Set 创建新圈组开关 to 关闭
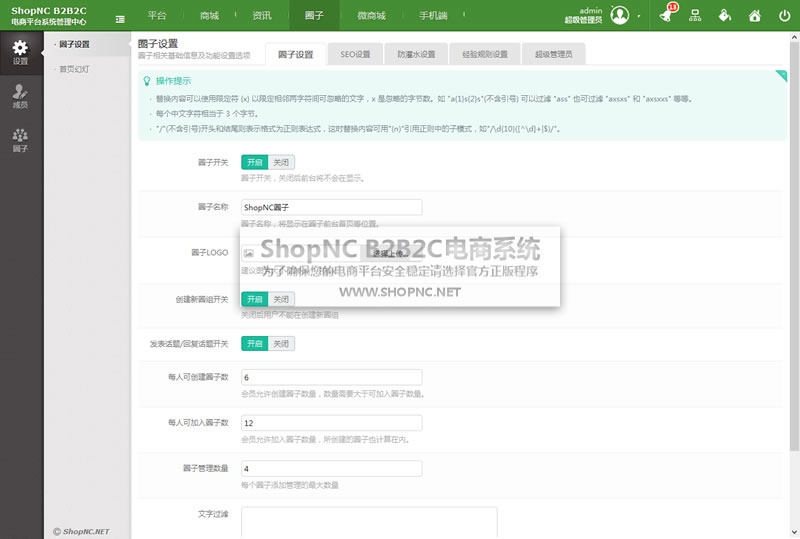 281,299
